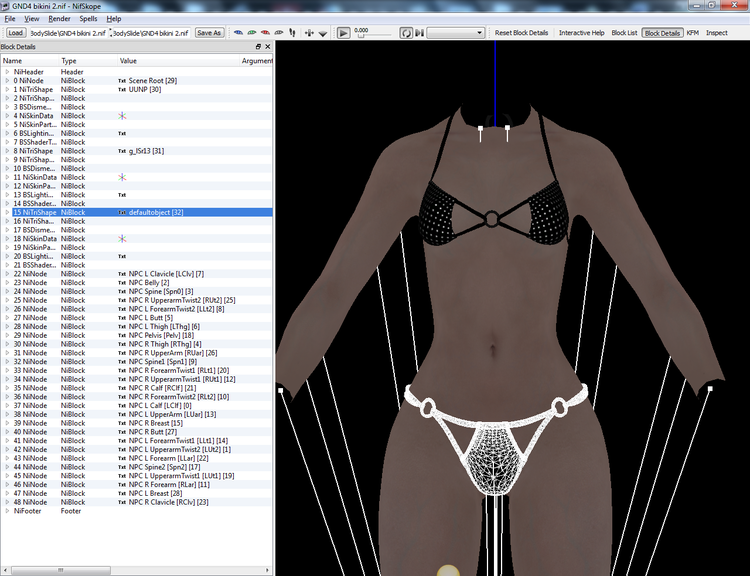Open the Help menu

tap(113, 19)
